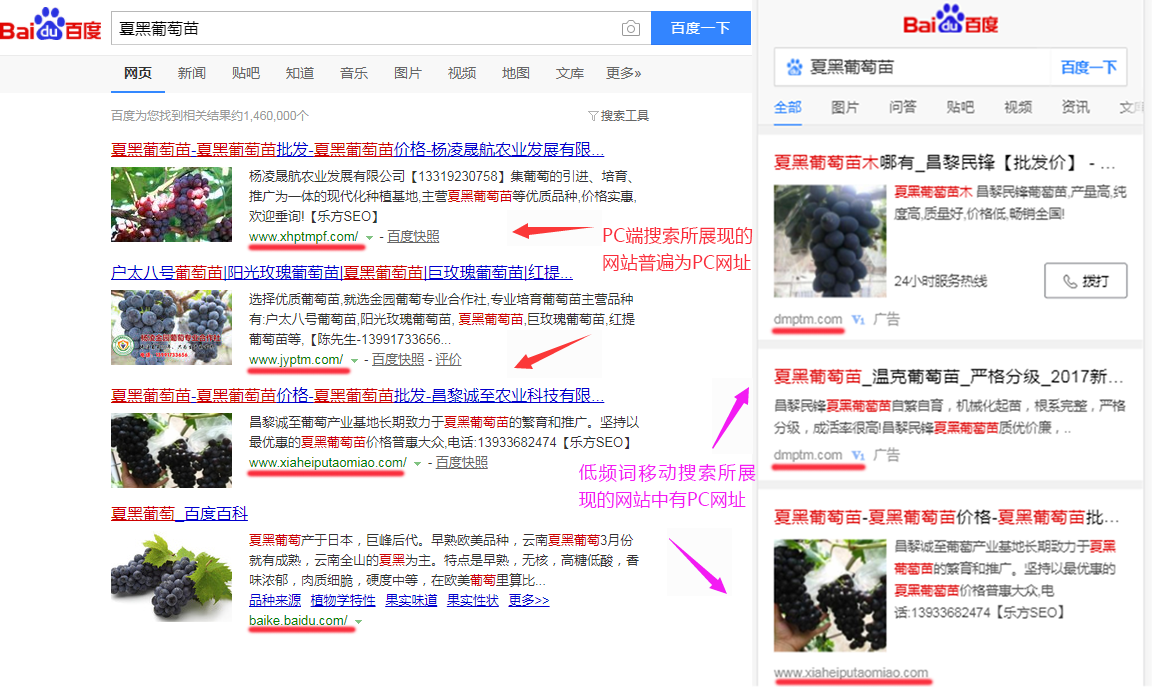Click image in mobile 昌黎诚至 result
The height and width of the screenshot is (687, 1154).
830,595
